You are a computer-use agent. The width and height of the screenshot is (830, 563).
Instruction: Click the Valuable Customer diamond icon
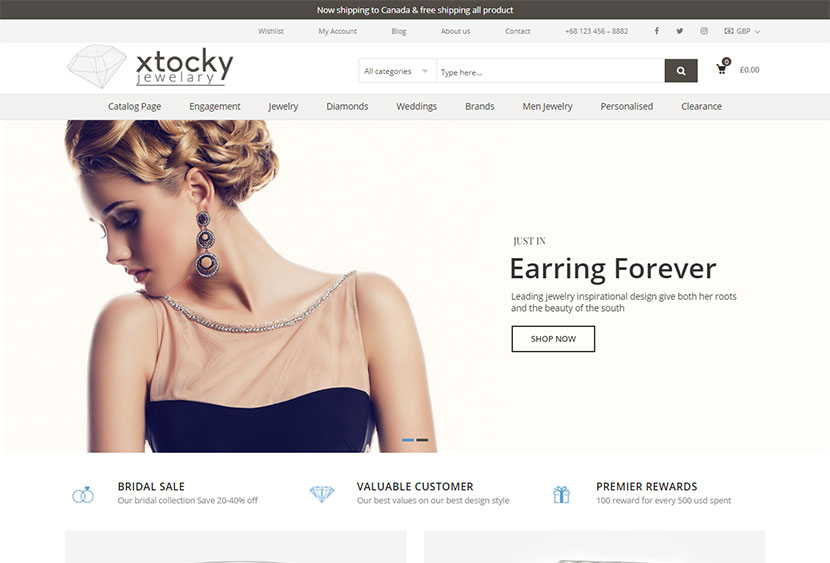click(322, 494)
